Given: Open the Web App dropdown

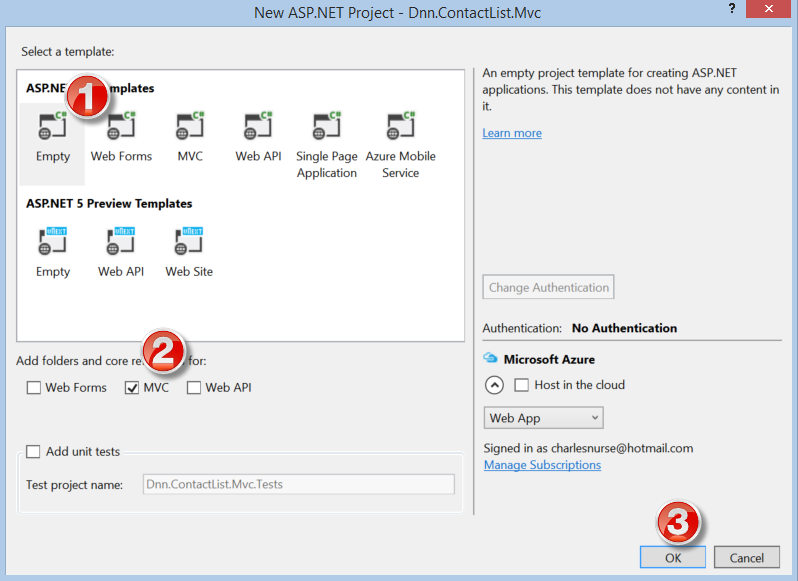Looking at the screenshot, I should coord(543,418).
